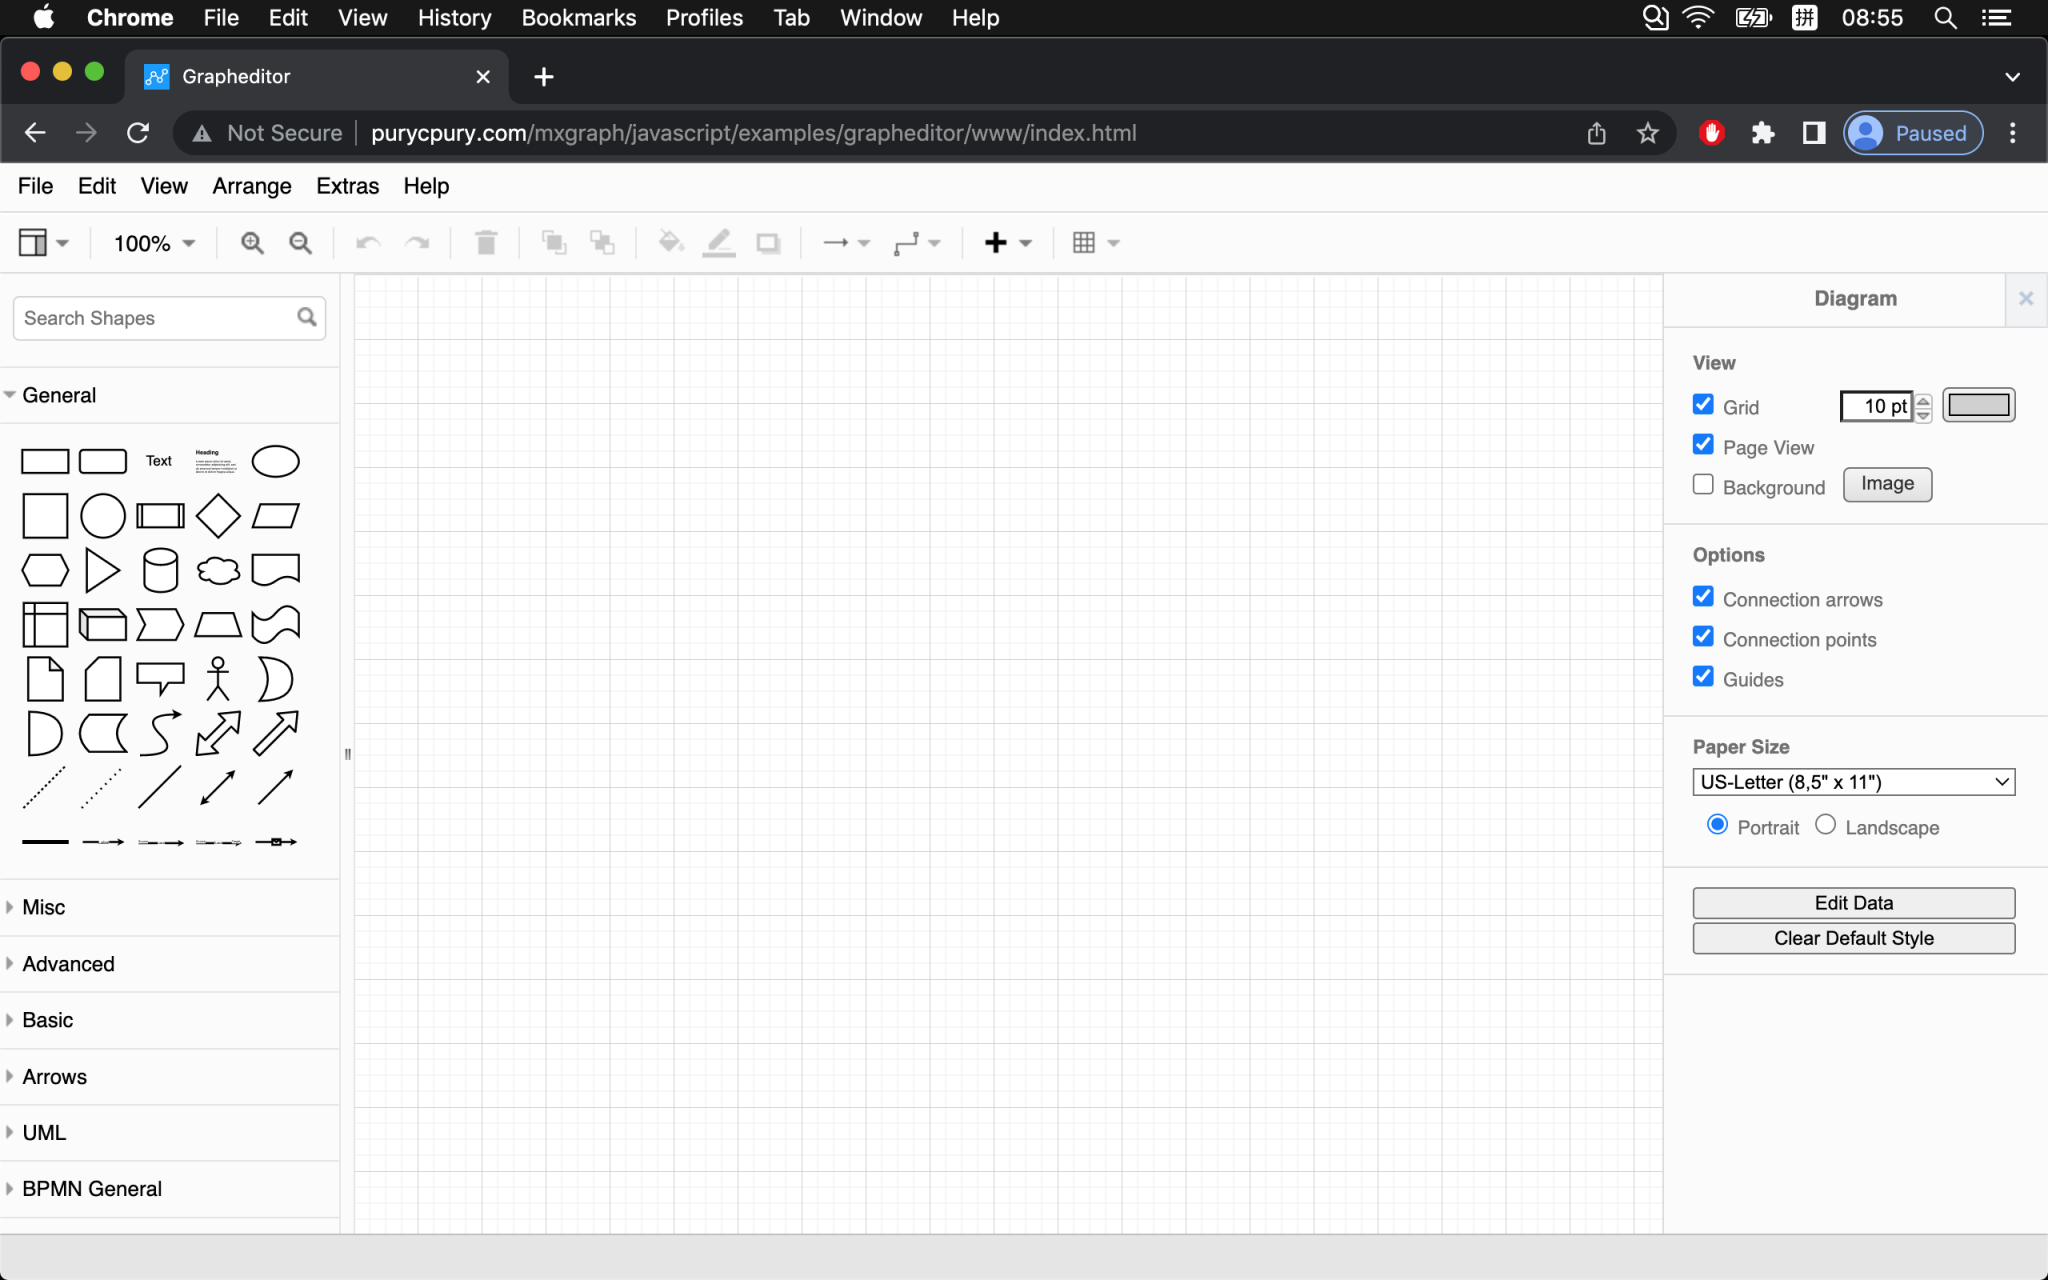
Task: Click the Undo icon
Action: (367, 242)
